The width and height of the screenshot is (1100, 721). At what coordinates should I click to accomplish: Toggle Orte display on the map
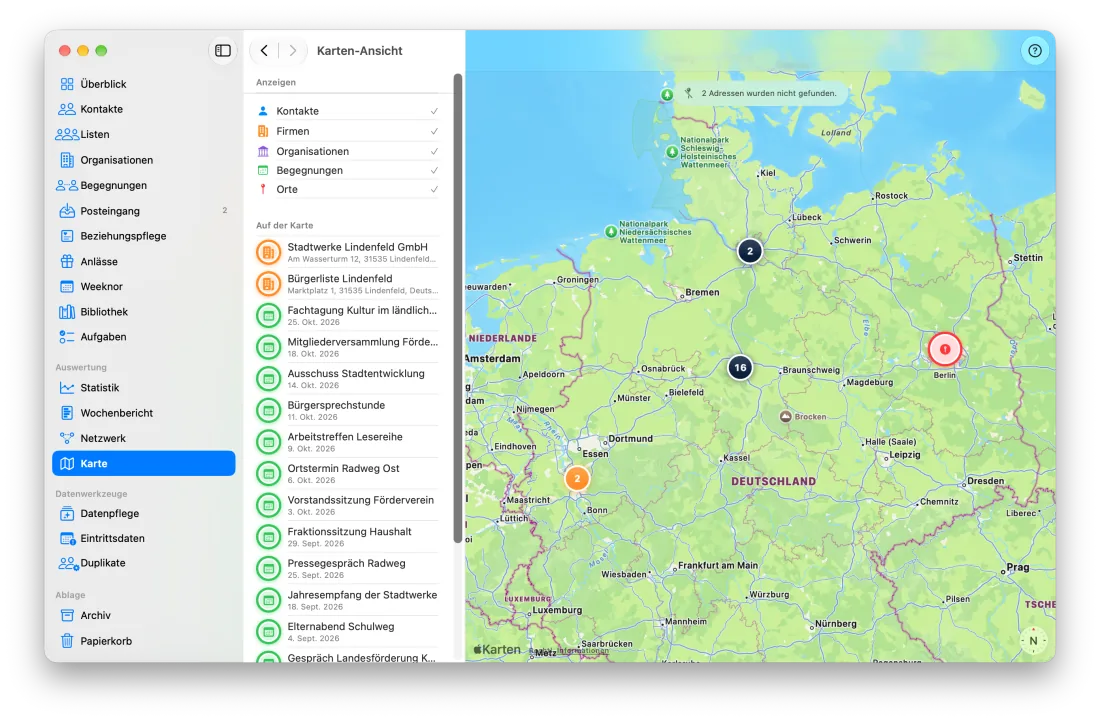tap(348, 189)
